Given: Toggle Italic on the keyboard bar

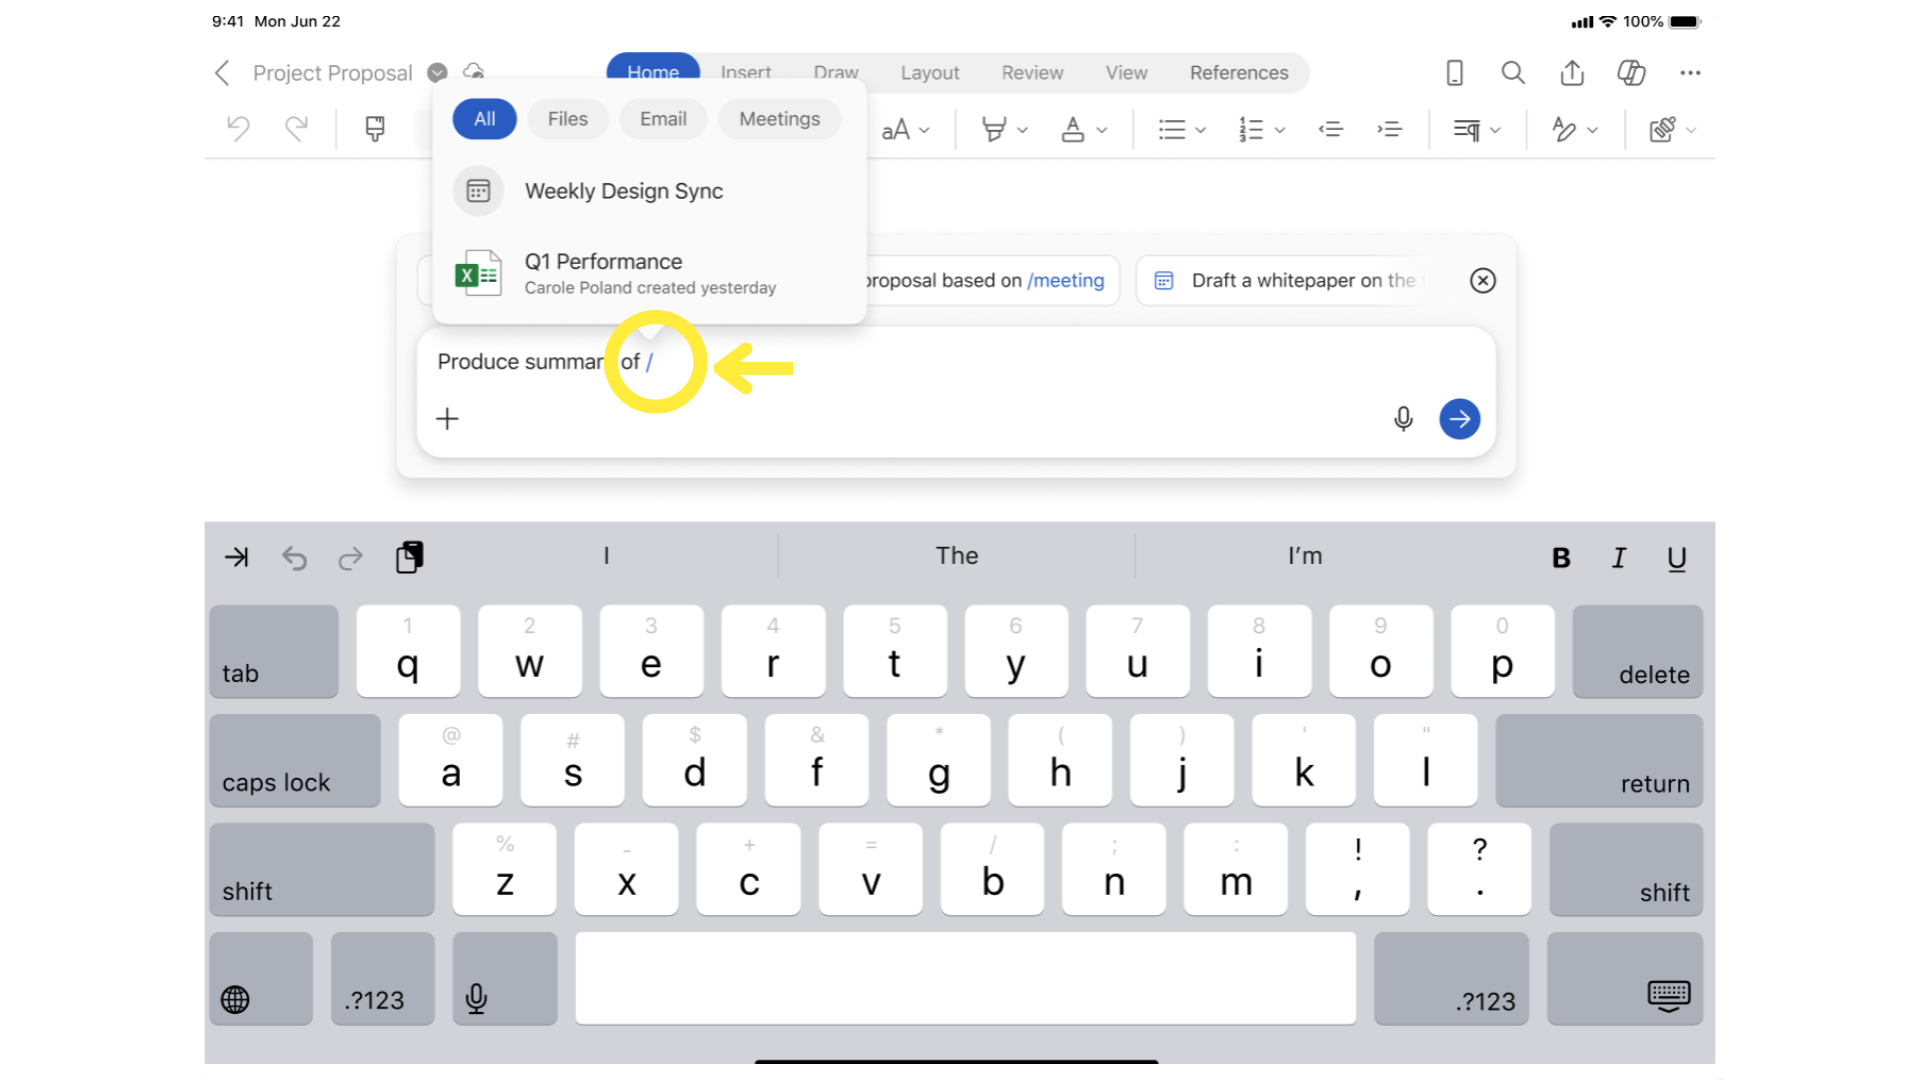Looking at the screenshot, I should point(1618,558).
